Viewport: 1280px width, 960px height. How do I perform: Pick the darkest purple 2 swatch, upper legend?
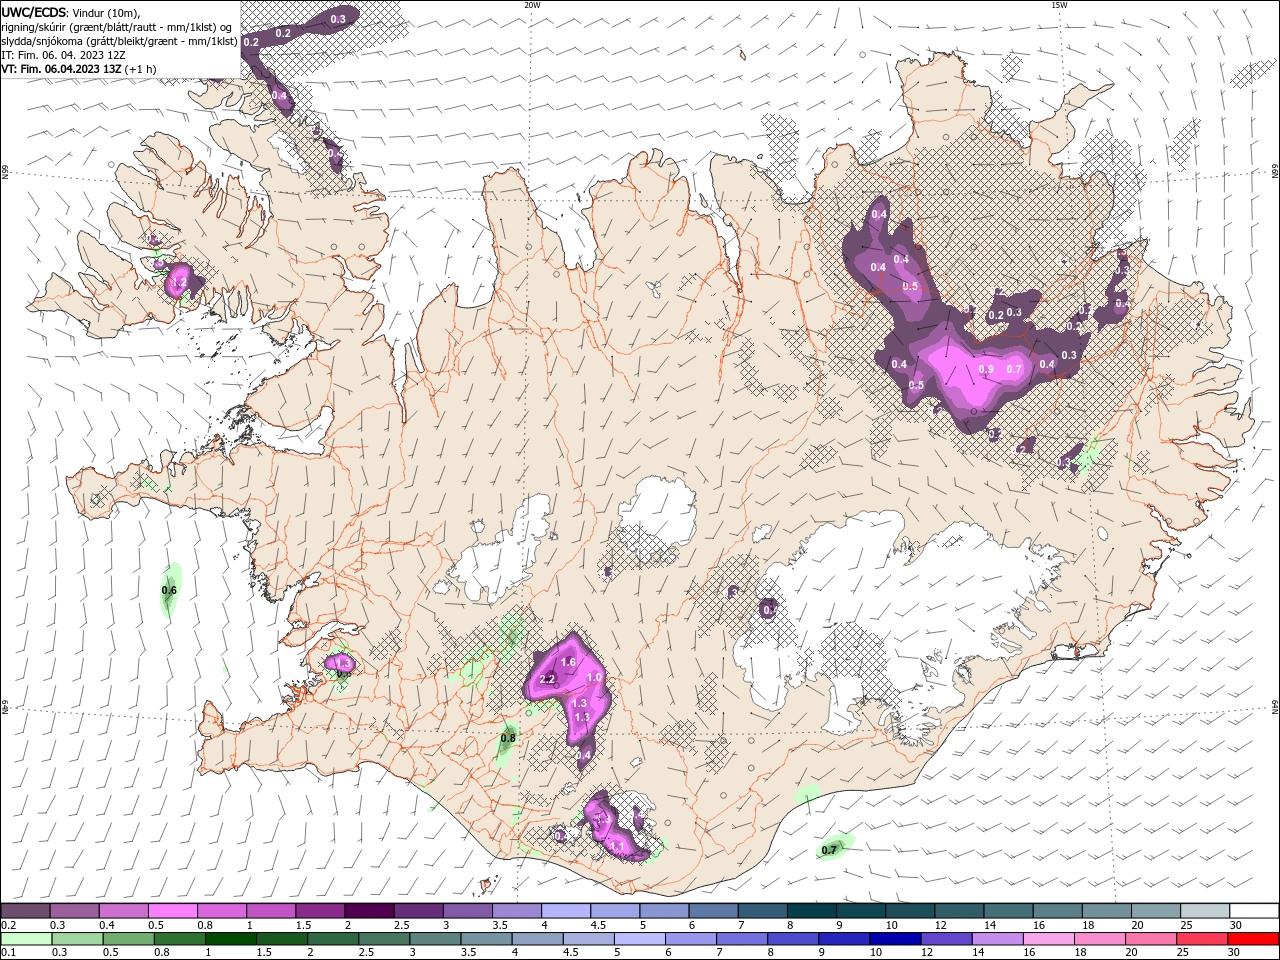click(370, 911)
